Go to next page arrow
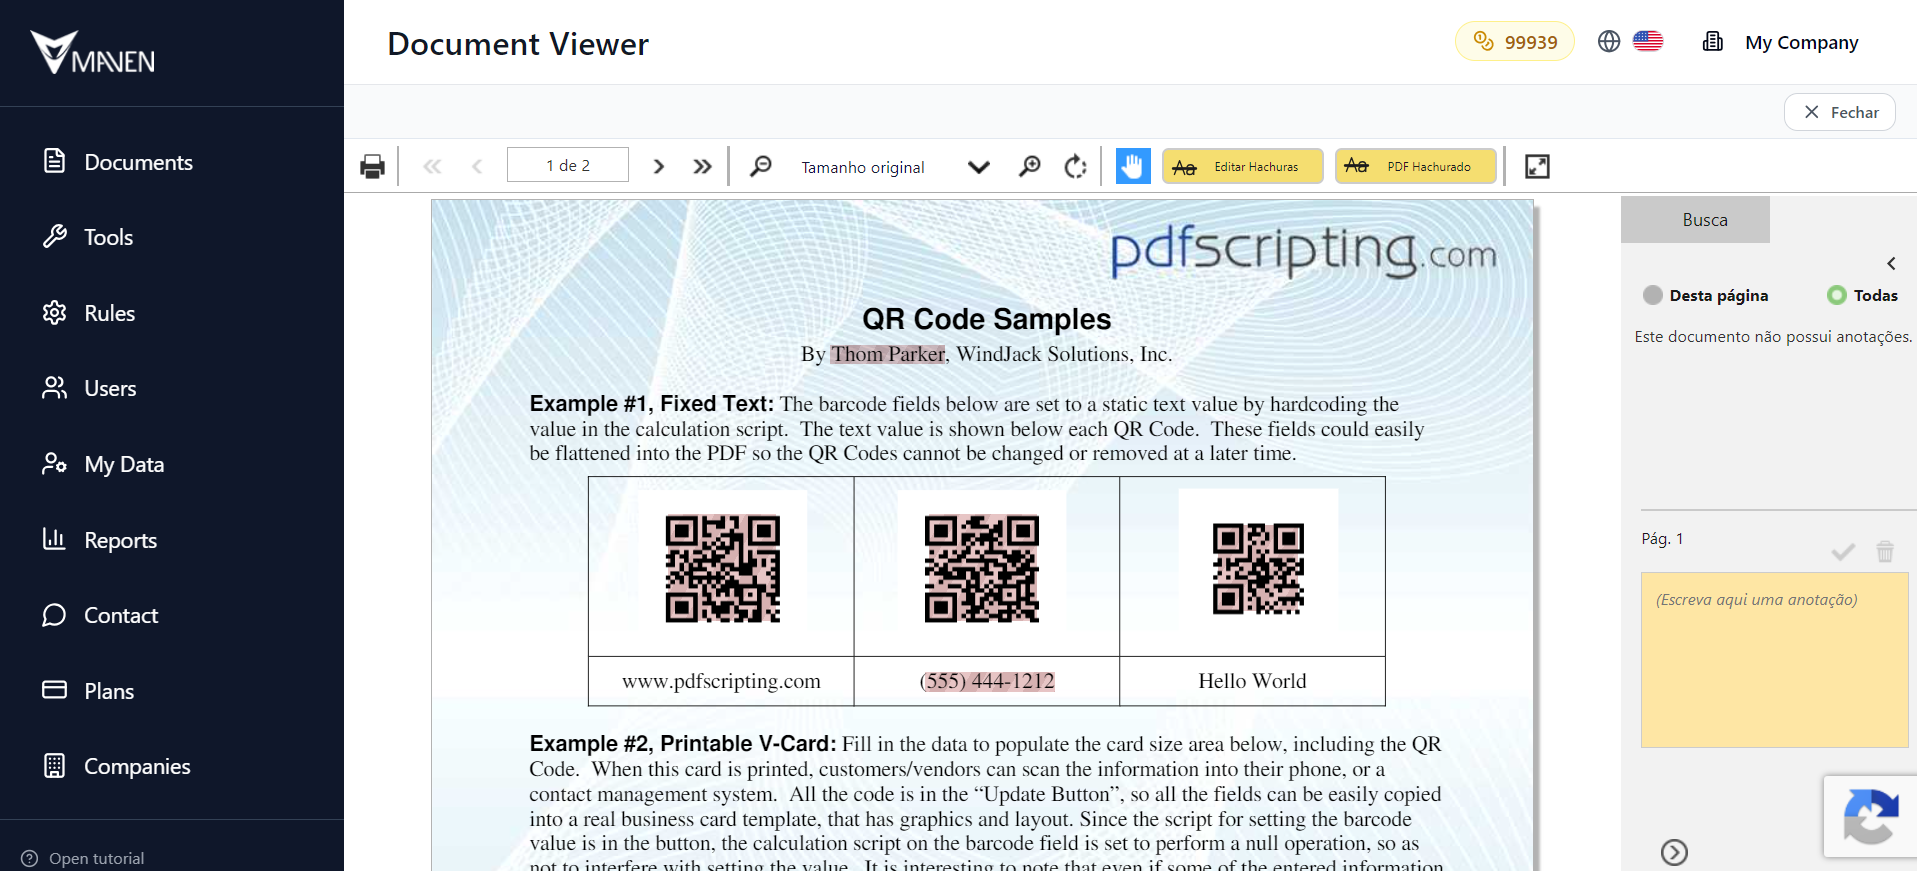The width and height of the screenshot is (1917, 871). [658, 166]
